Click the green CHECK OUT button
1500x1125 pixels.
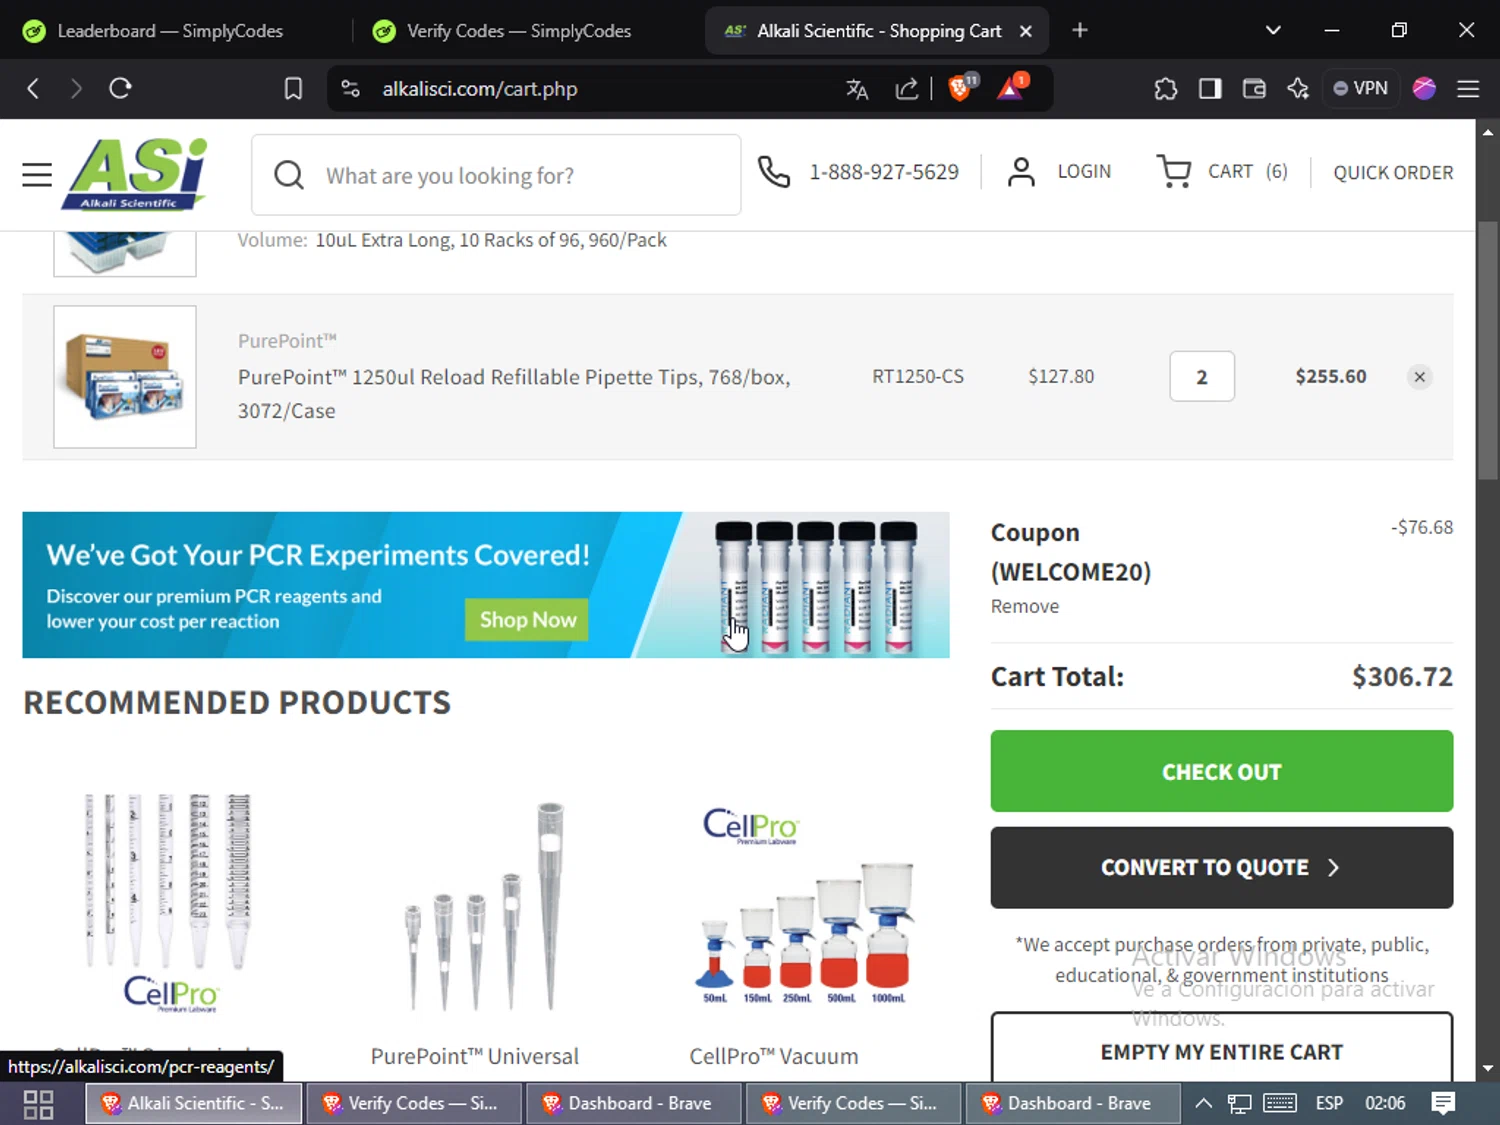click(1221, 771)
